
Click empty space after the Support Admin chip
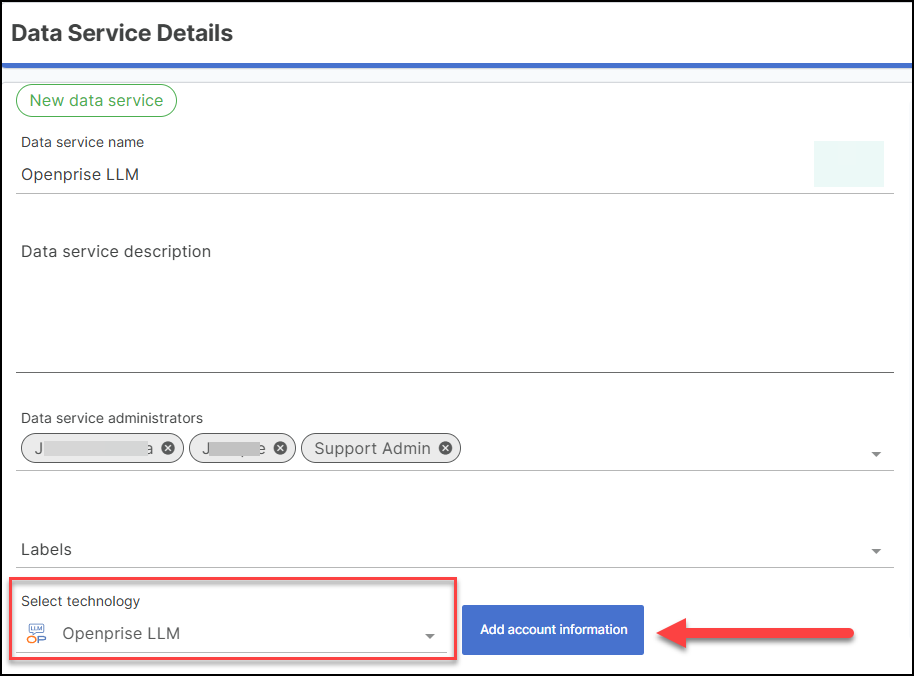pyautogui.click(x=660, y=448)
